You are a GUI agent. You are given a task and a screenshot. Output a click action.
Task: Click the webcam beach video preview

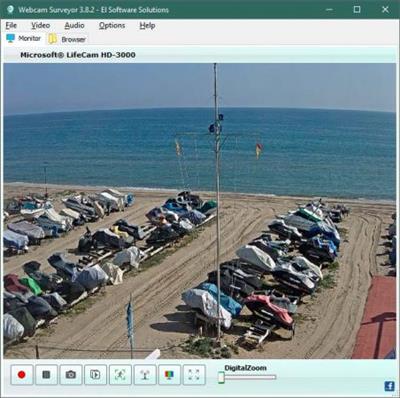coord(200,211)
